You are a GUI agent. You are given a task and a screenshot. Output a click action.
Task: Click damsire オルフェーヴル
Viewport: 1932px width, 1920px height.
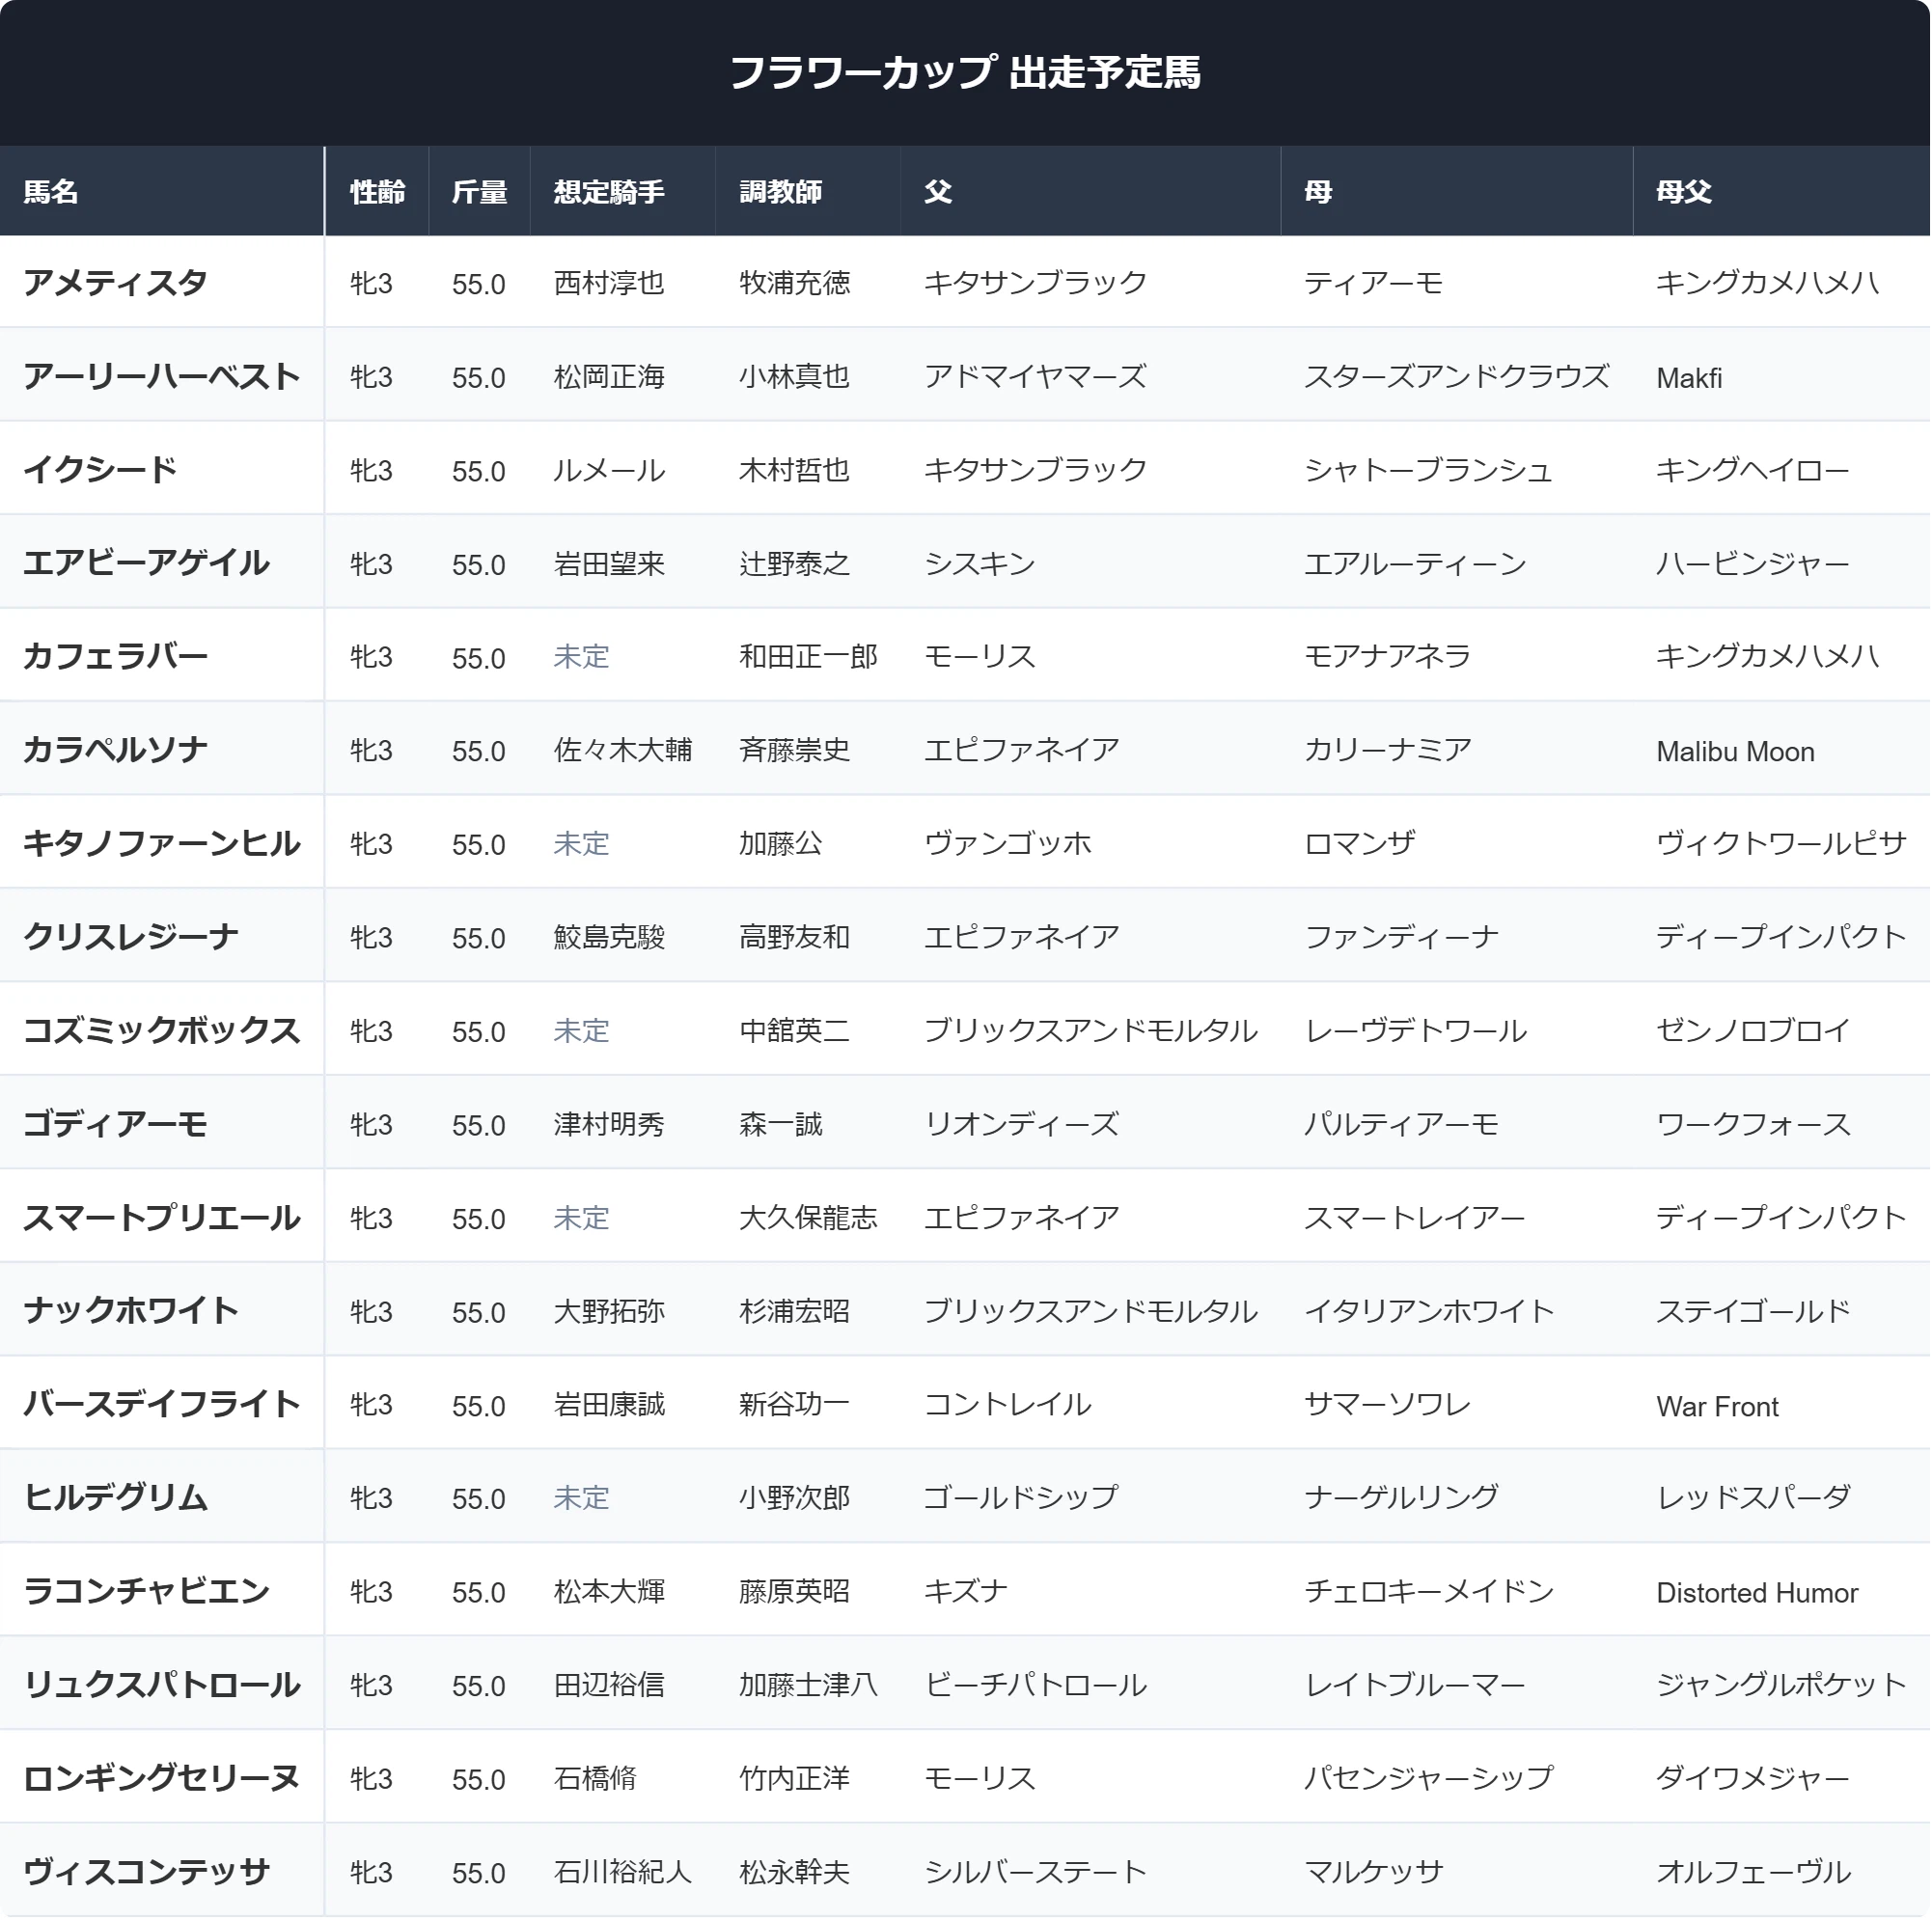coord(1753,1872)
